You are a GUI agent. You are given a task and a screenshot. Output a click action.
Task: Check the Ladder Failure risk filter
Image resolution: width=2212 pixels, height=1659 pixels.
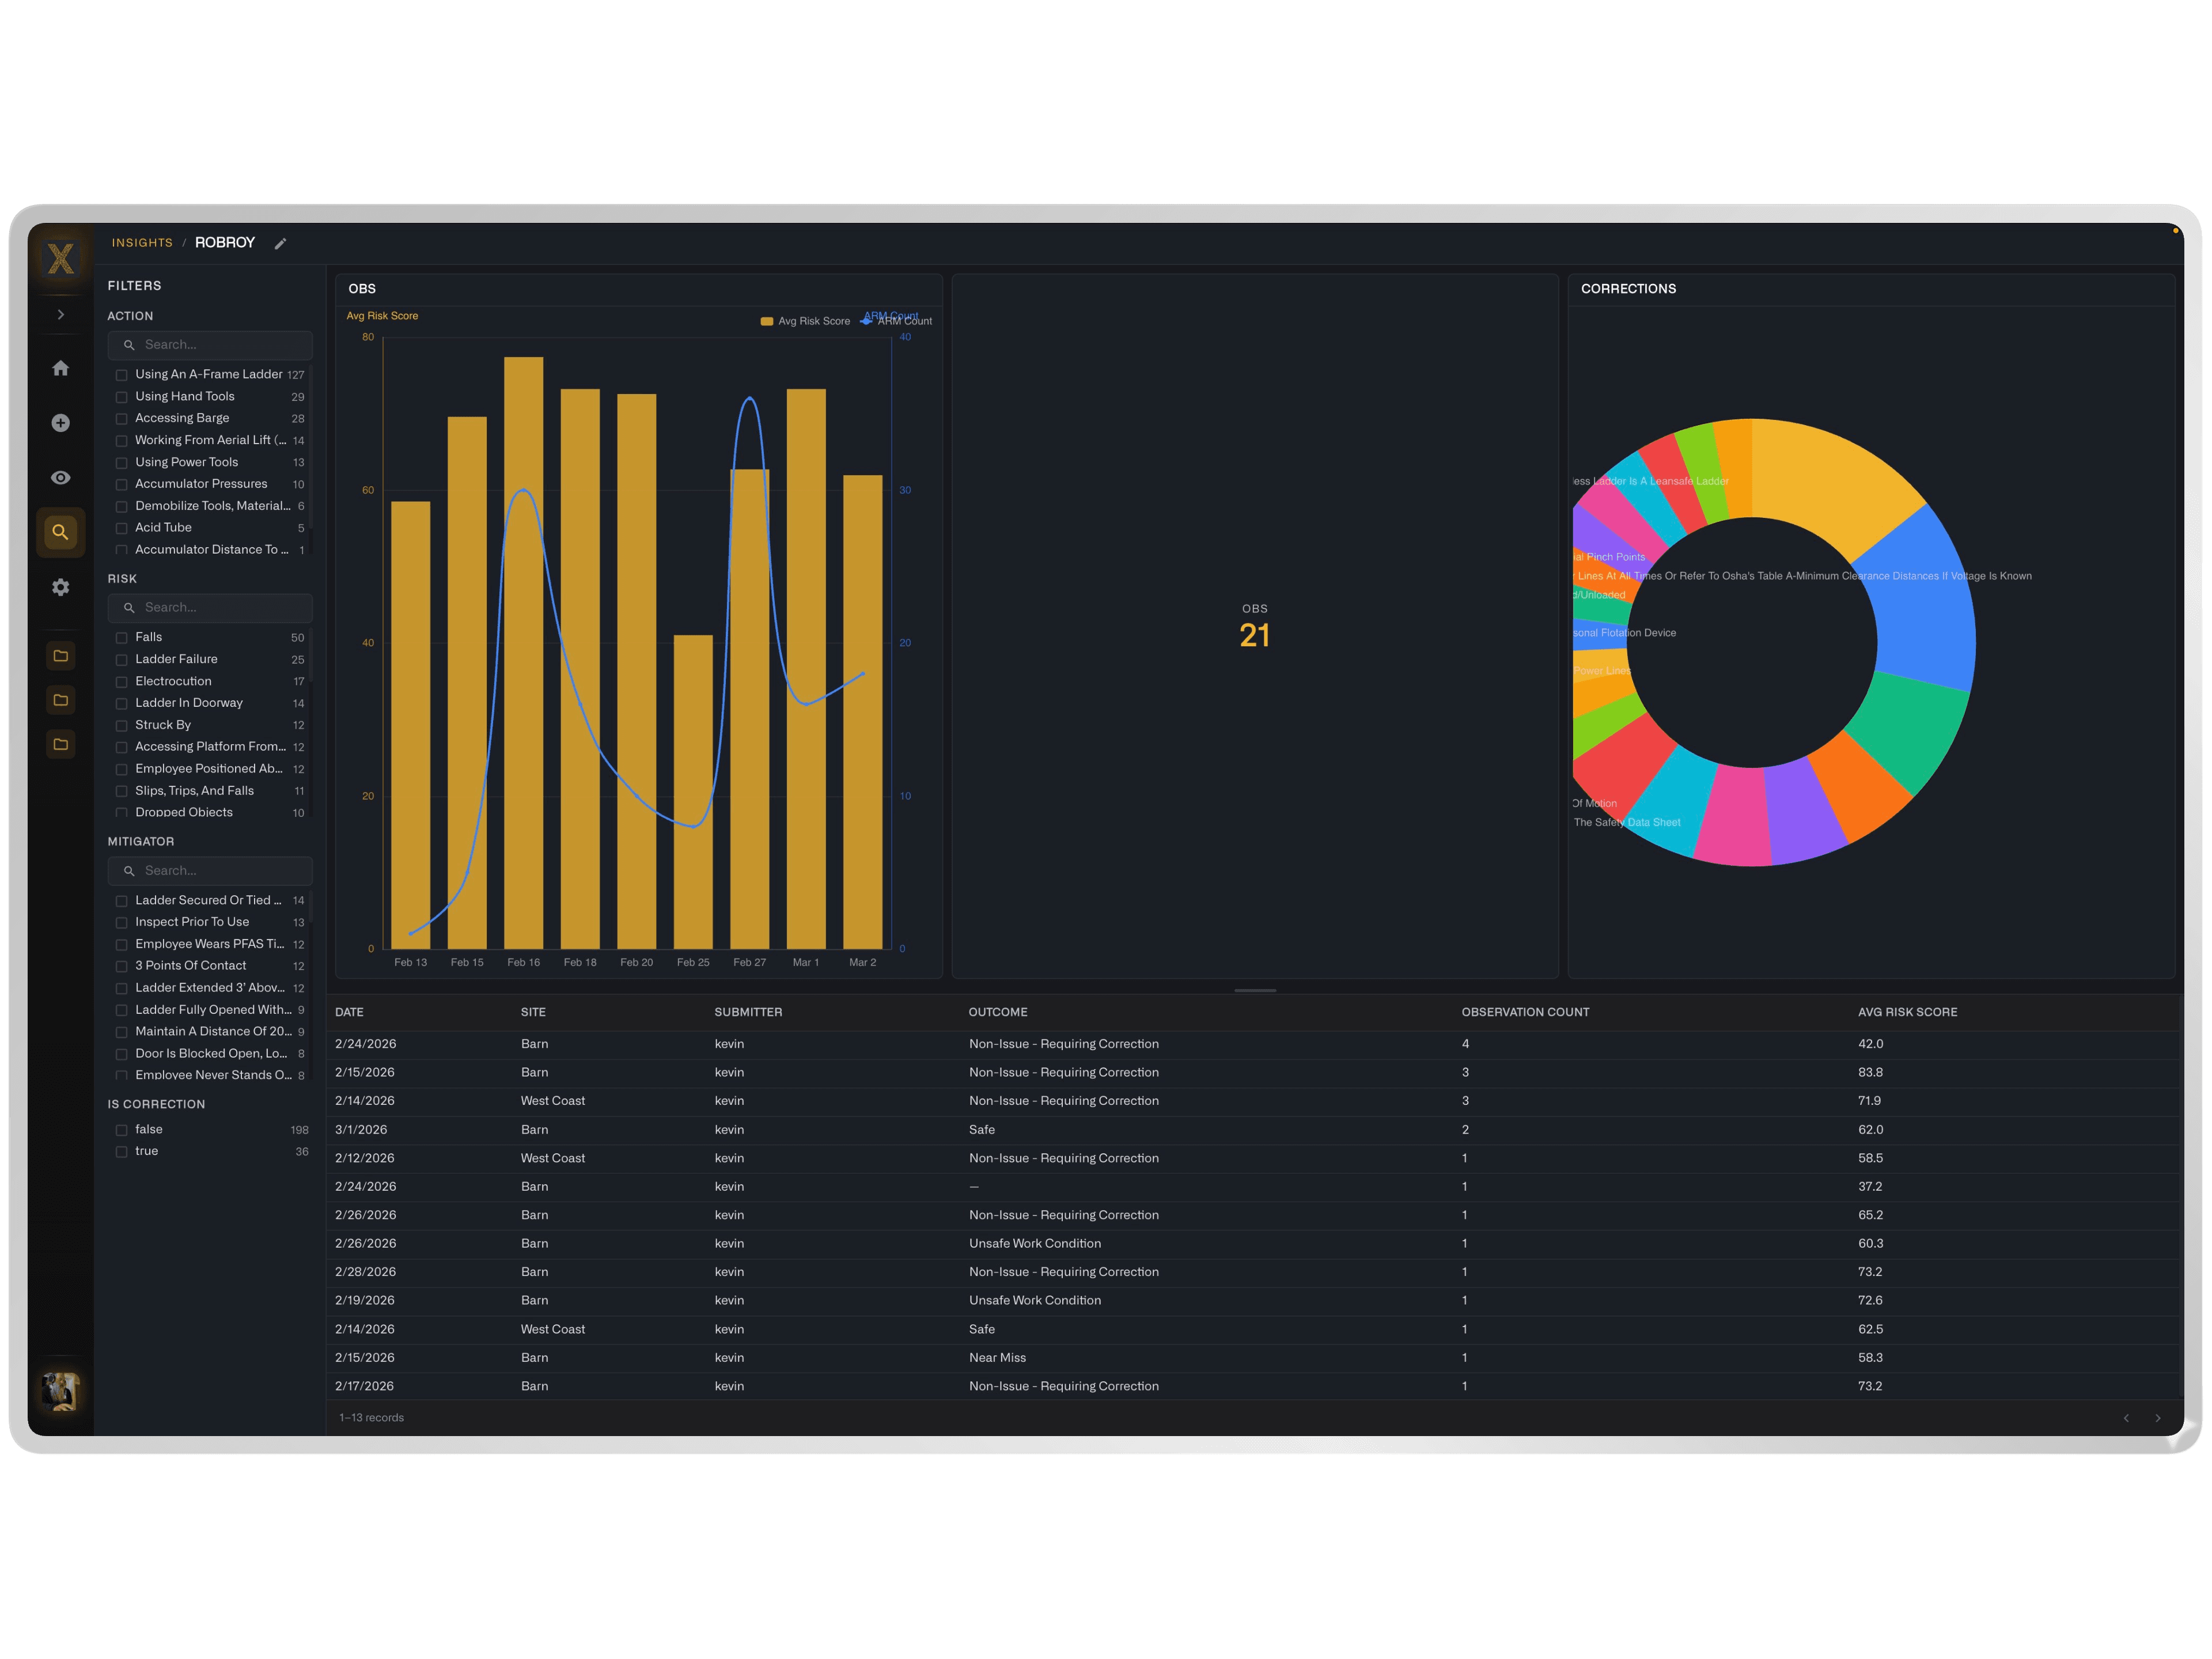coord(121,660)
